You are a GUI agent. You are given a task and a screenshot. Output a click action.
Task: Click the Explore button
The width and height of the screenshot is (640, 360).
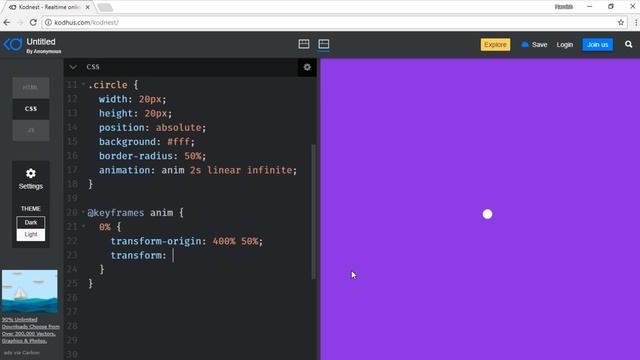point(495,44)
